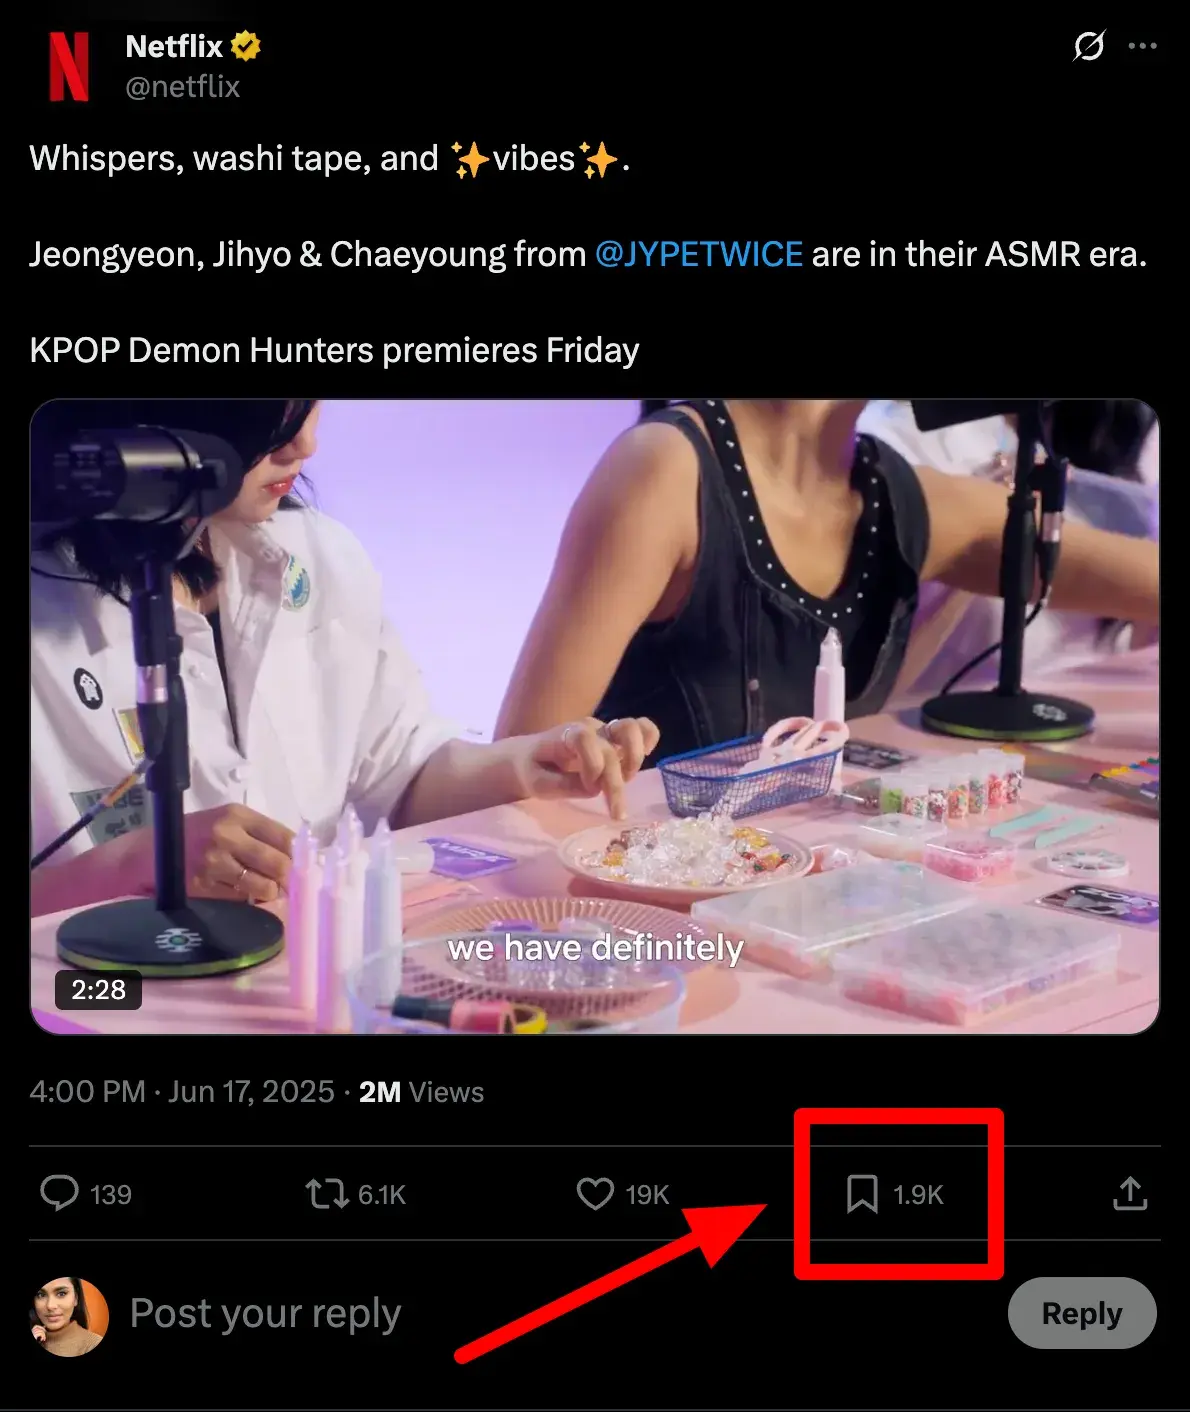Like the post with the heart icon
The height and width of the screenshot is (1412, 1190).
click(596, 1194)
